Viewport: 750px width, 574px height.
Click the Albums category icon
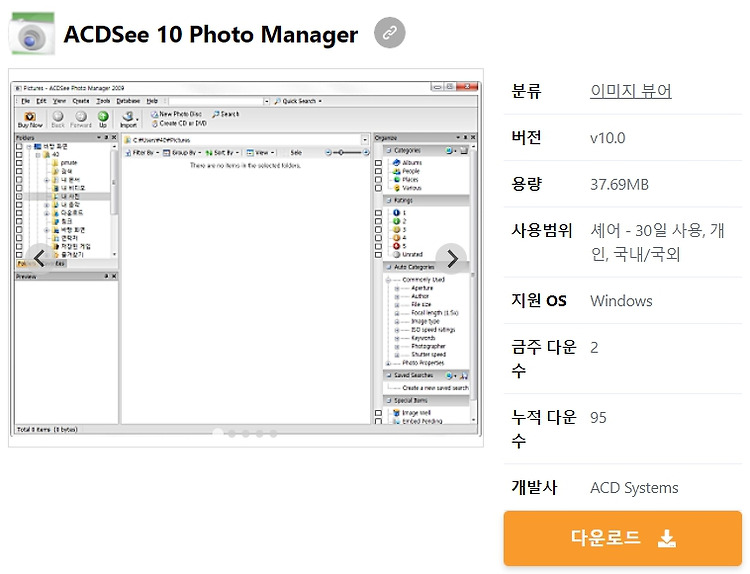(x=396, y=163)
